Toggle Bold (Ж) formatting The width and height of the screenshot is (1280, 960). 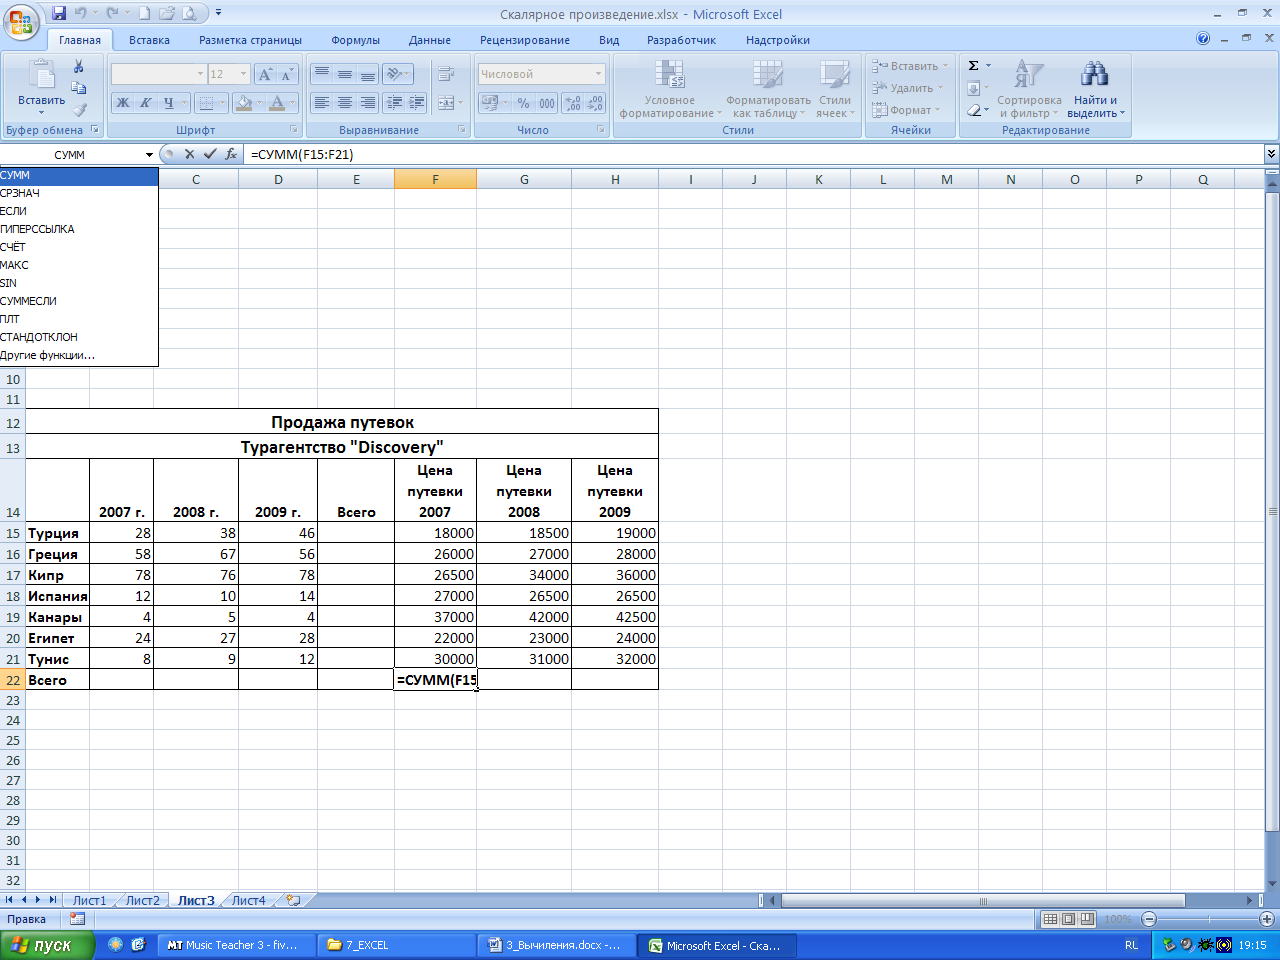click(123, 103)
